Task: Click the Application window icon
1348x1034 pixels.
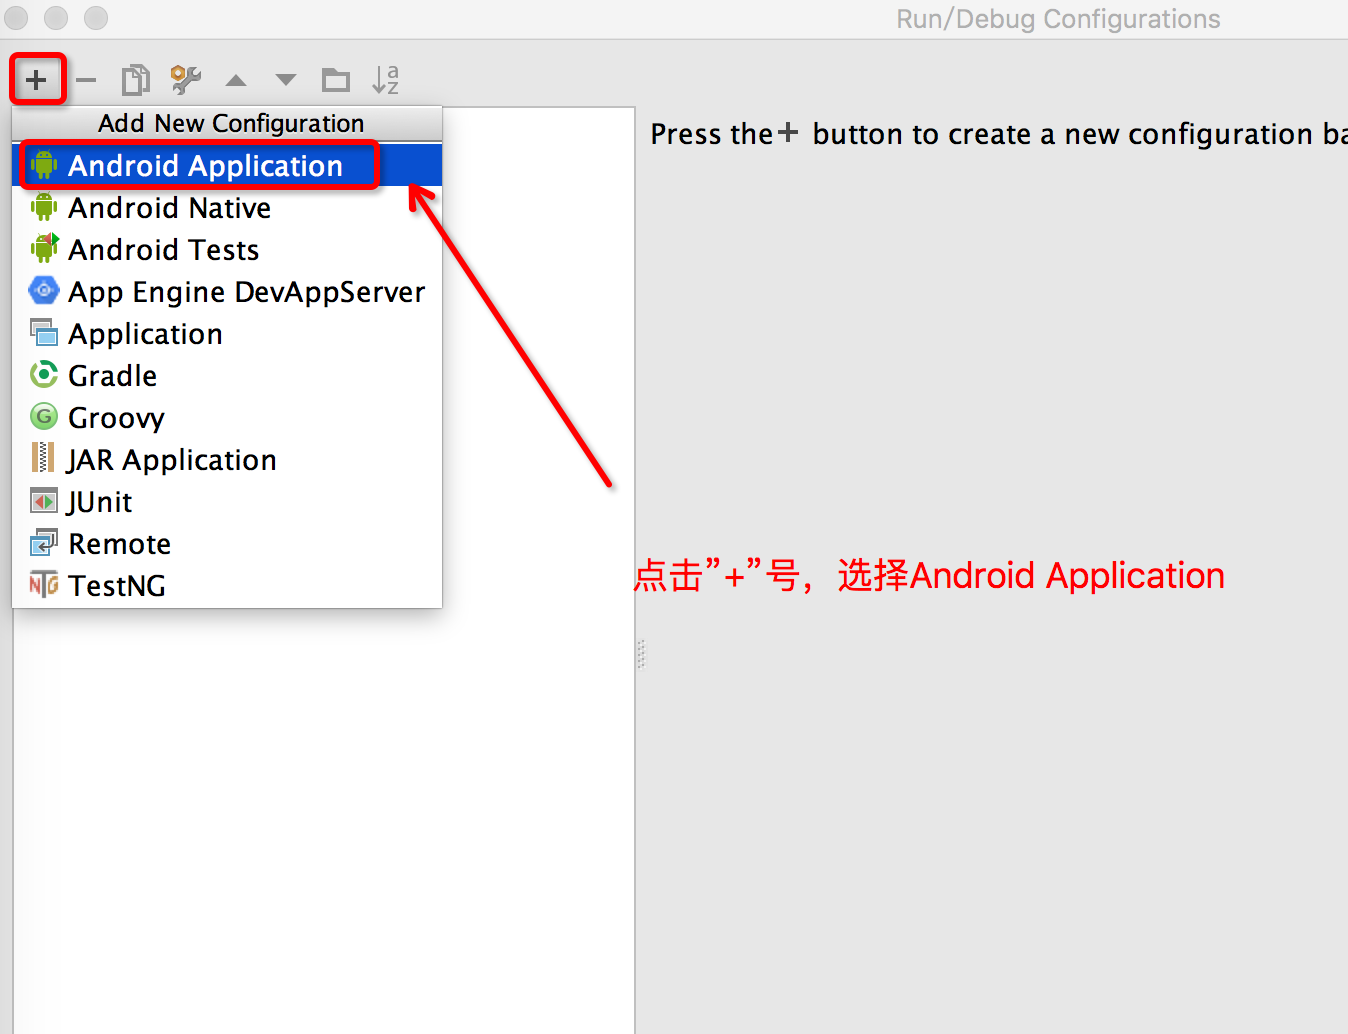Action: click(x=44, y=332)
